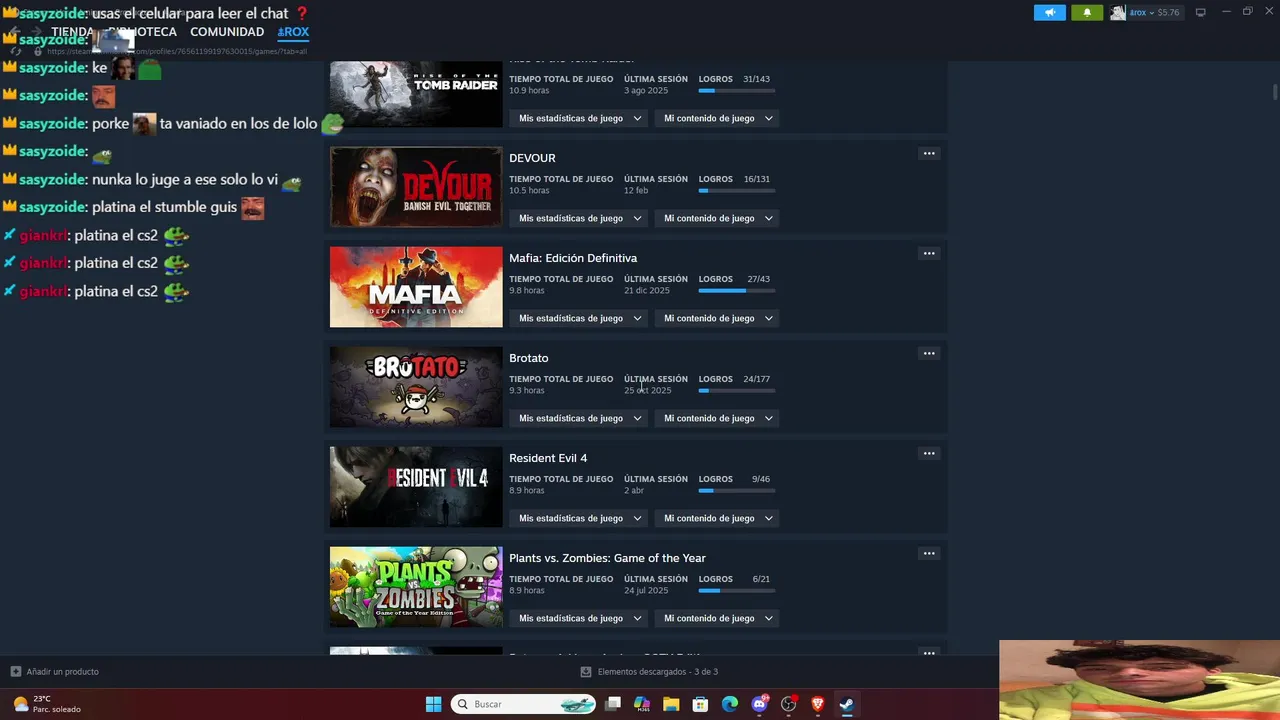Expand Mi contenido de juego for Mafia
This screenshot has width=1280, height=720.
pyautogui.click(x=717, y=318)
